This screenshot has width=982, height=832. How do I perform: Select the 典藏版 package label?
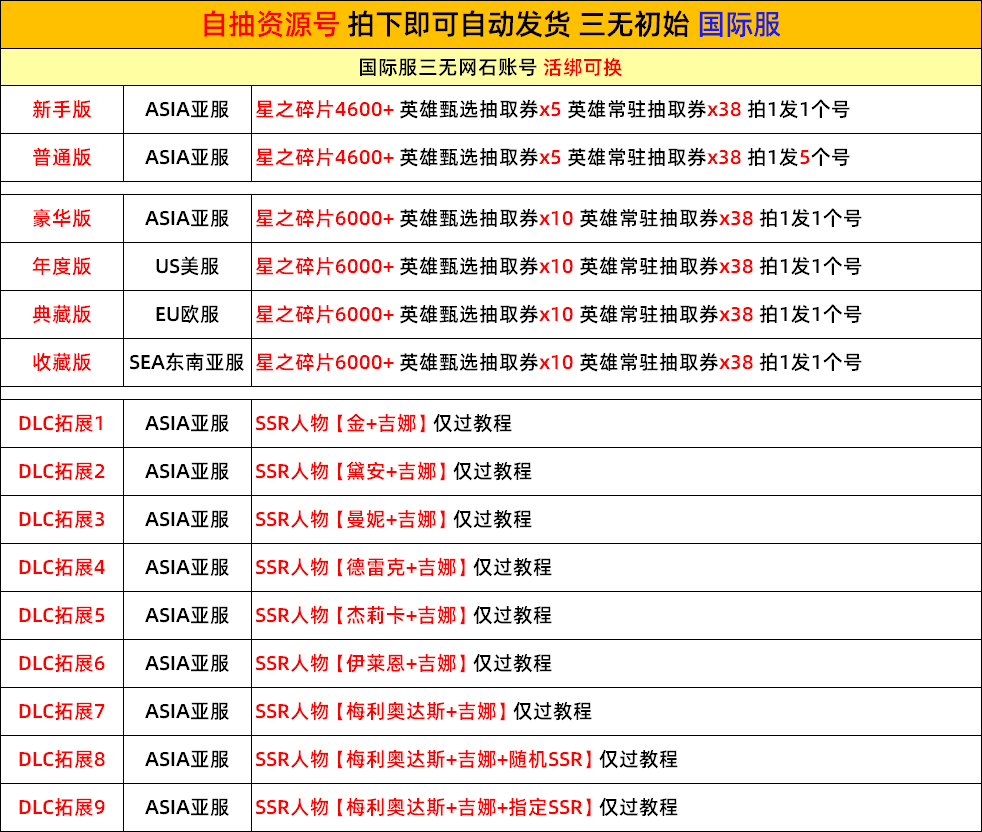(x=62, y=314)
